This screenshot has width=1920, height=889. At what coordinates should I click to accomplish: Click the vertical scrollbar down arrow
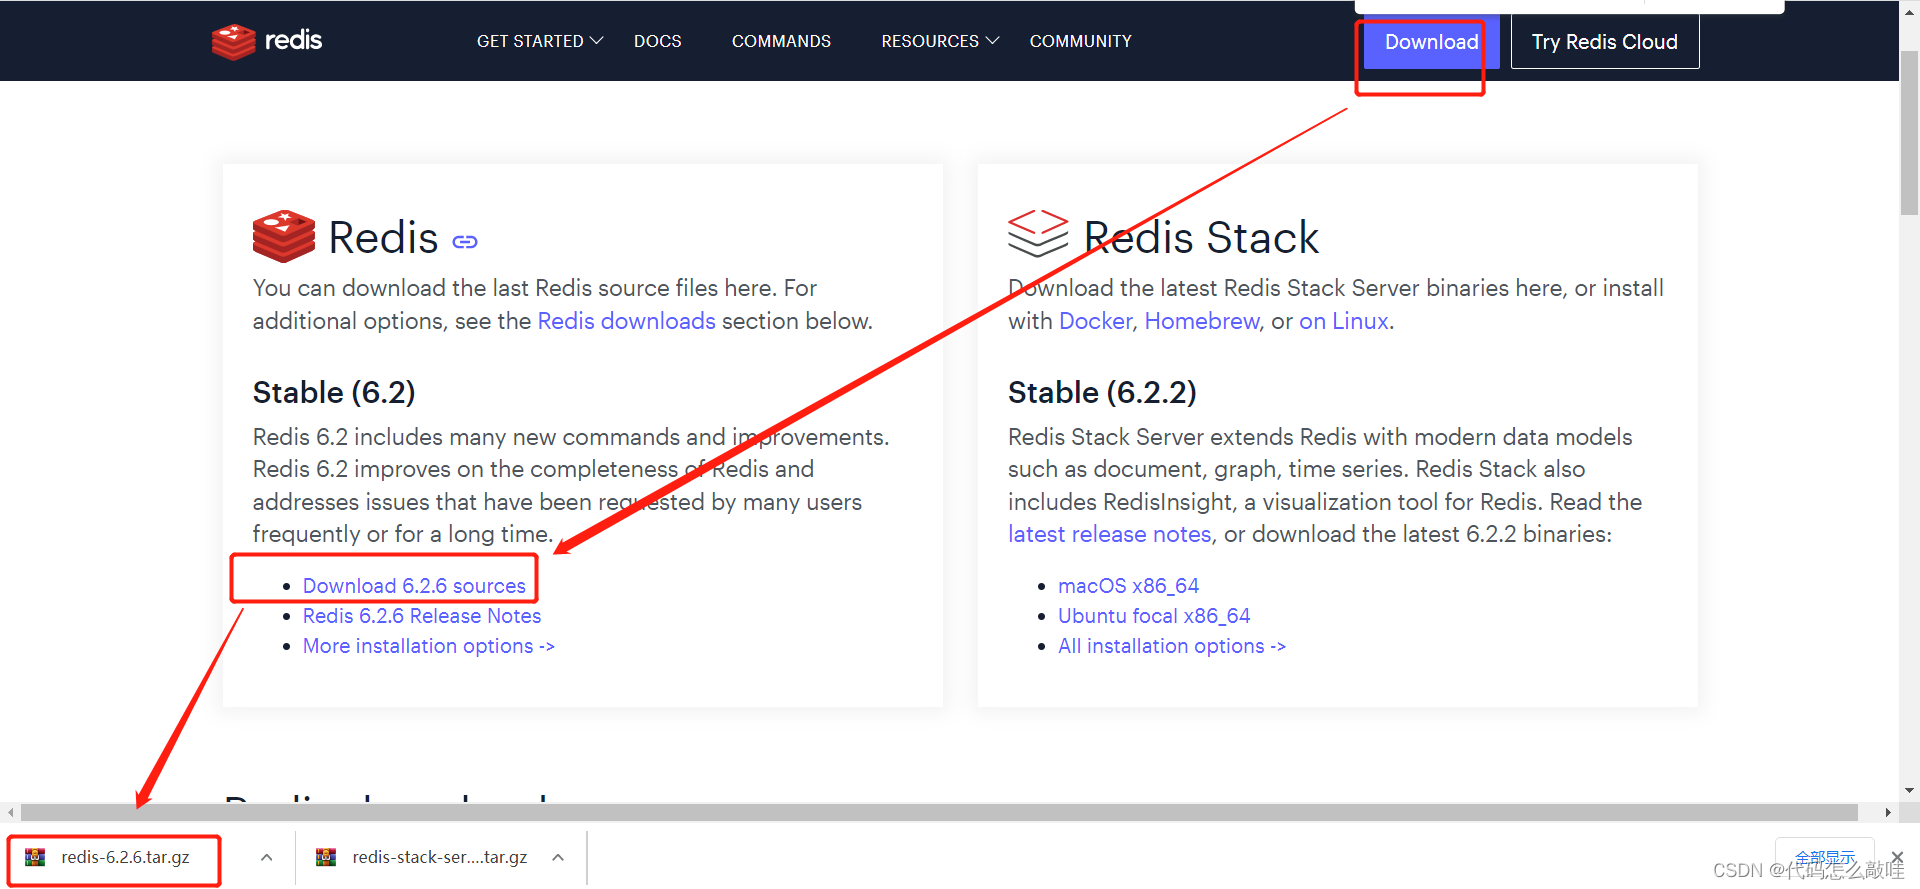(1909, 790)
